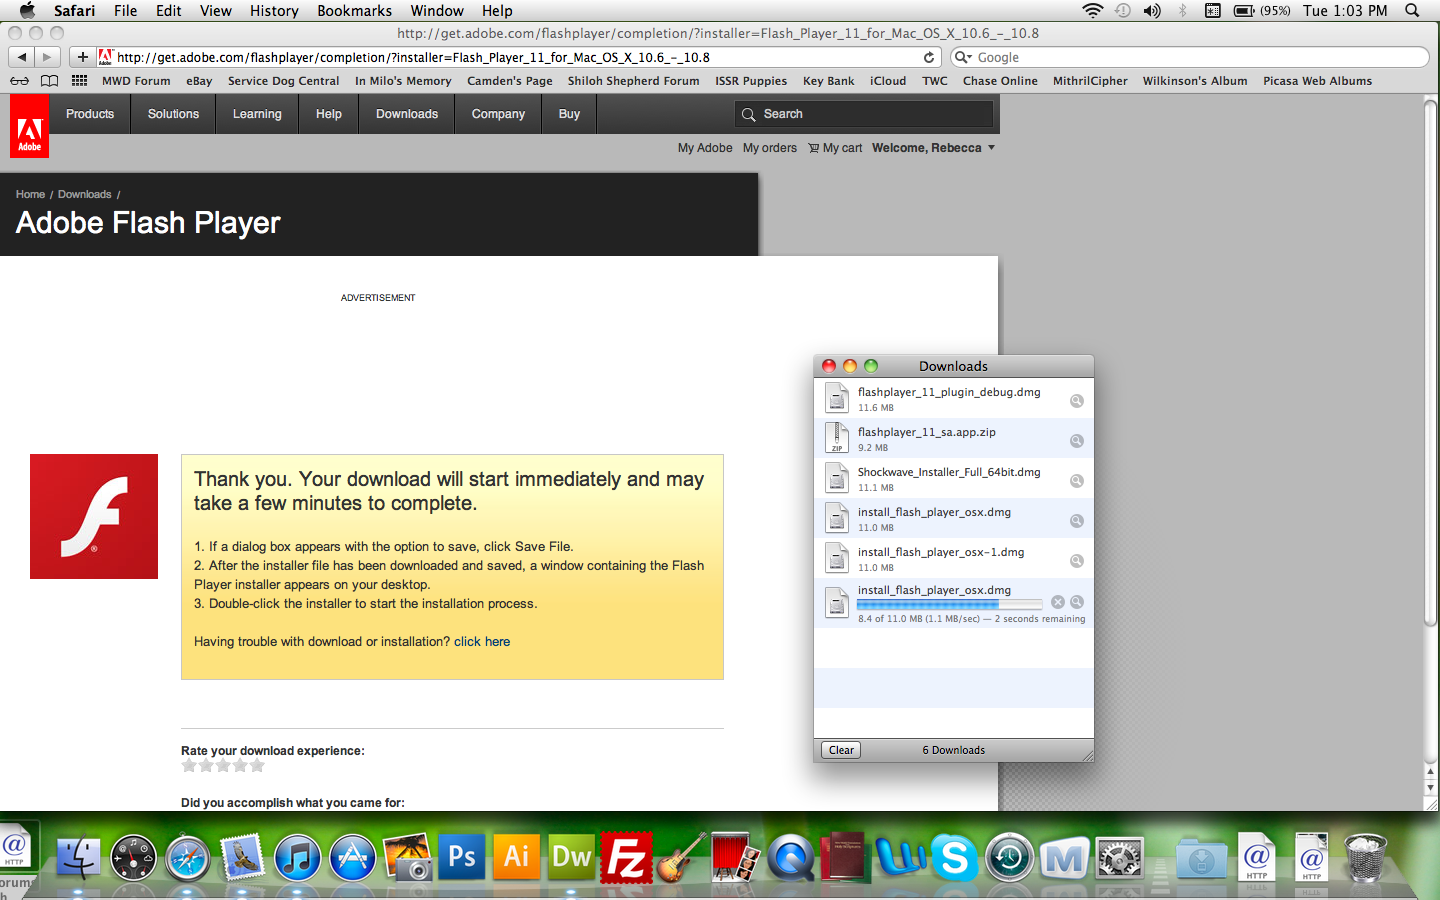Open the Apple menu

27,11
